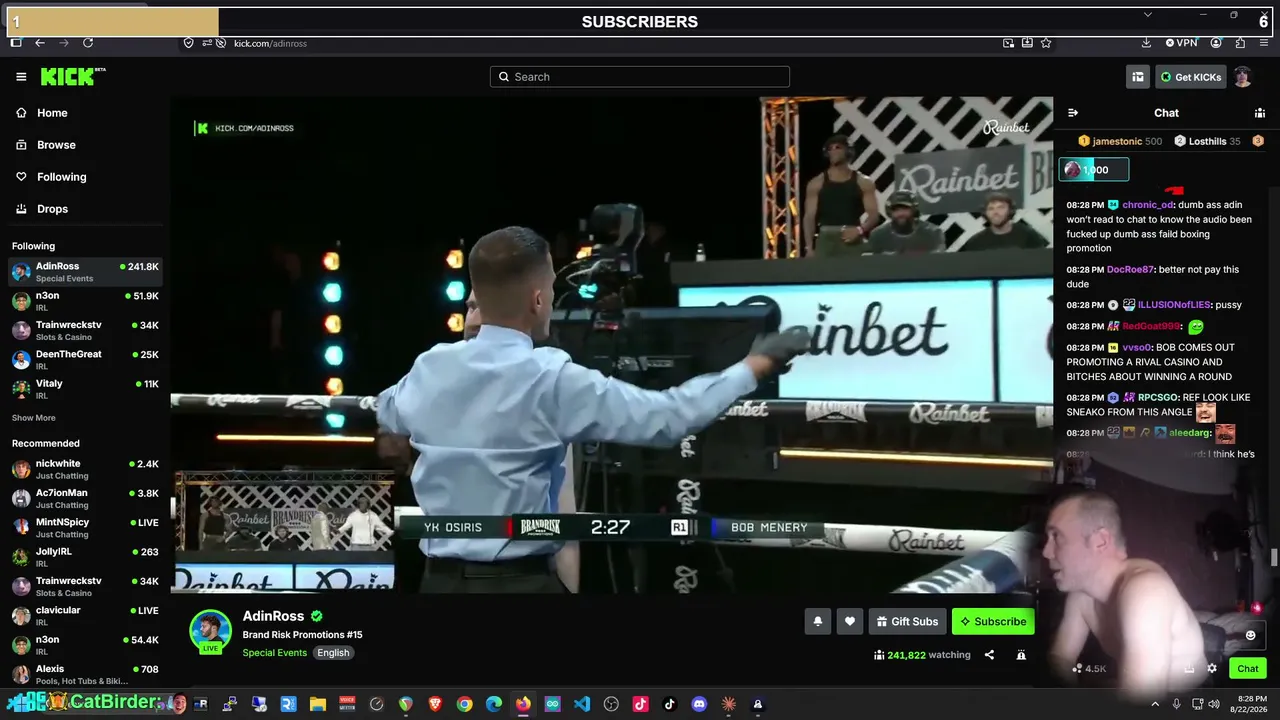Open chat settings gear
The height and width of the screenshot is (720, 1280).
click(x=1212, y=668)
